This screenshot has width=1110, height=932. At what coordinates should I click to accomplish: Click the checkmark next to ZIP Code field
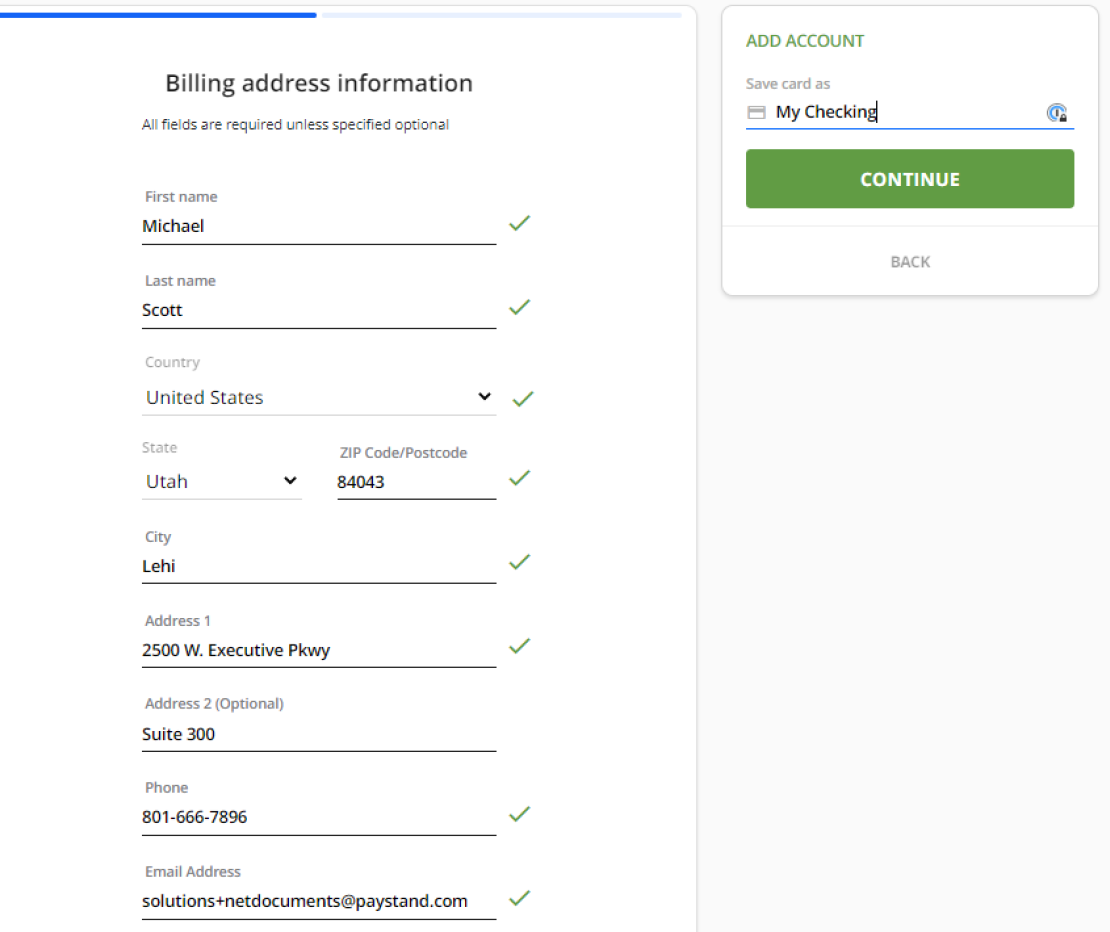coord(519,478)
